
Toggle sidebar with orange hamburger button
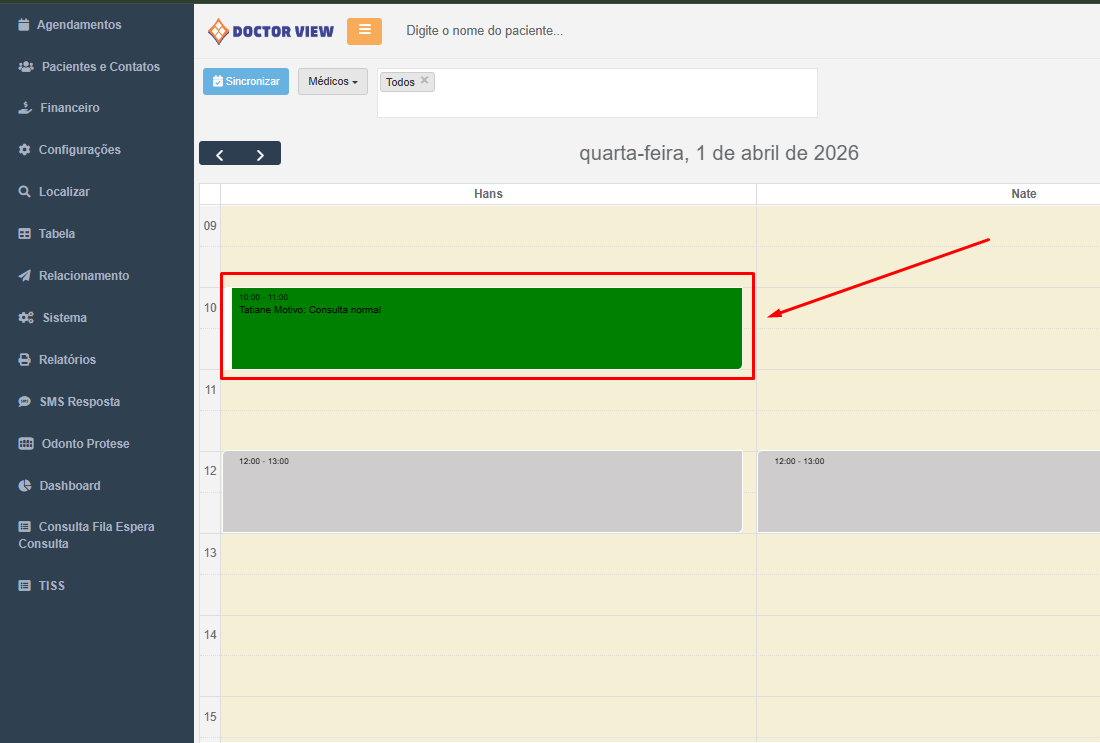(364, 31)
